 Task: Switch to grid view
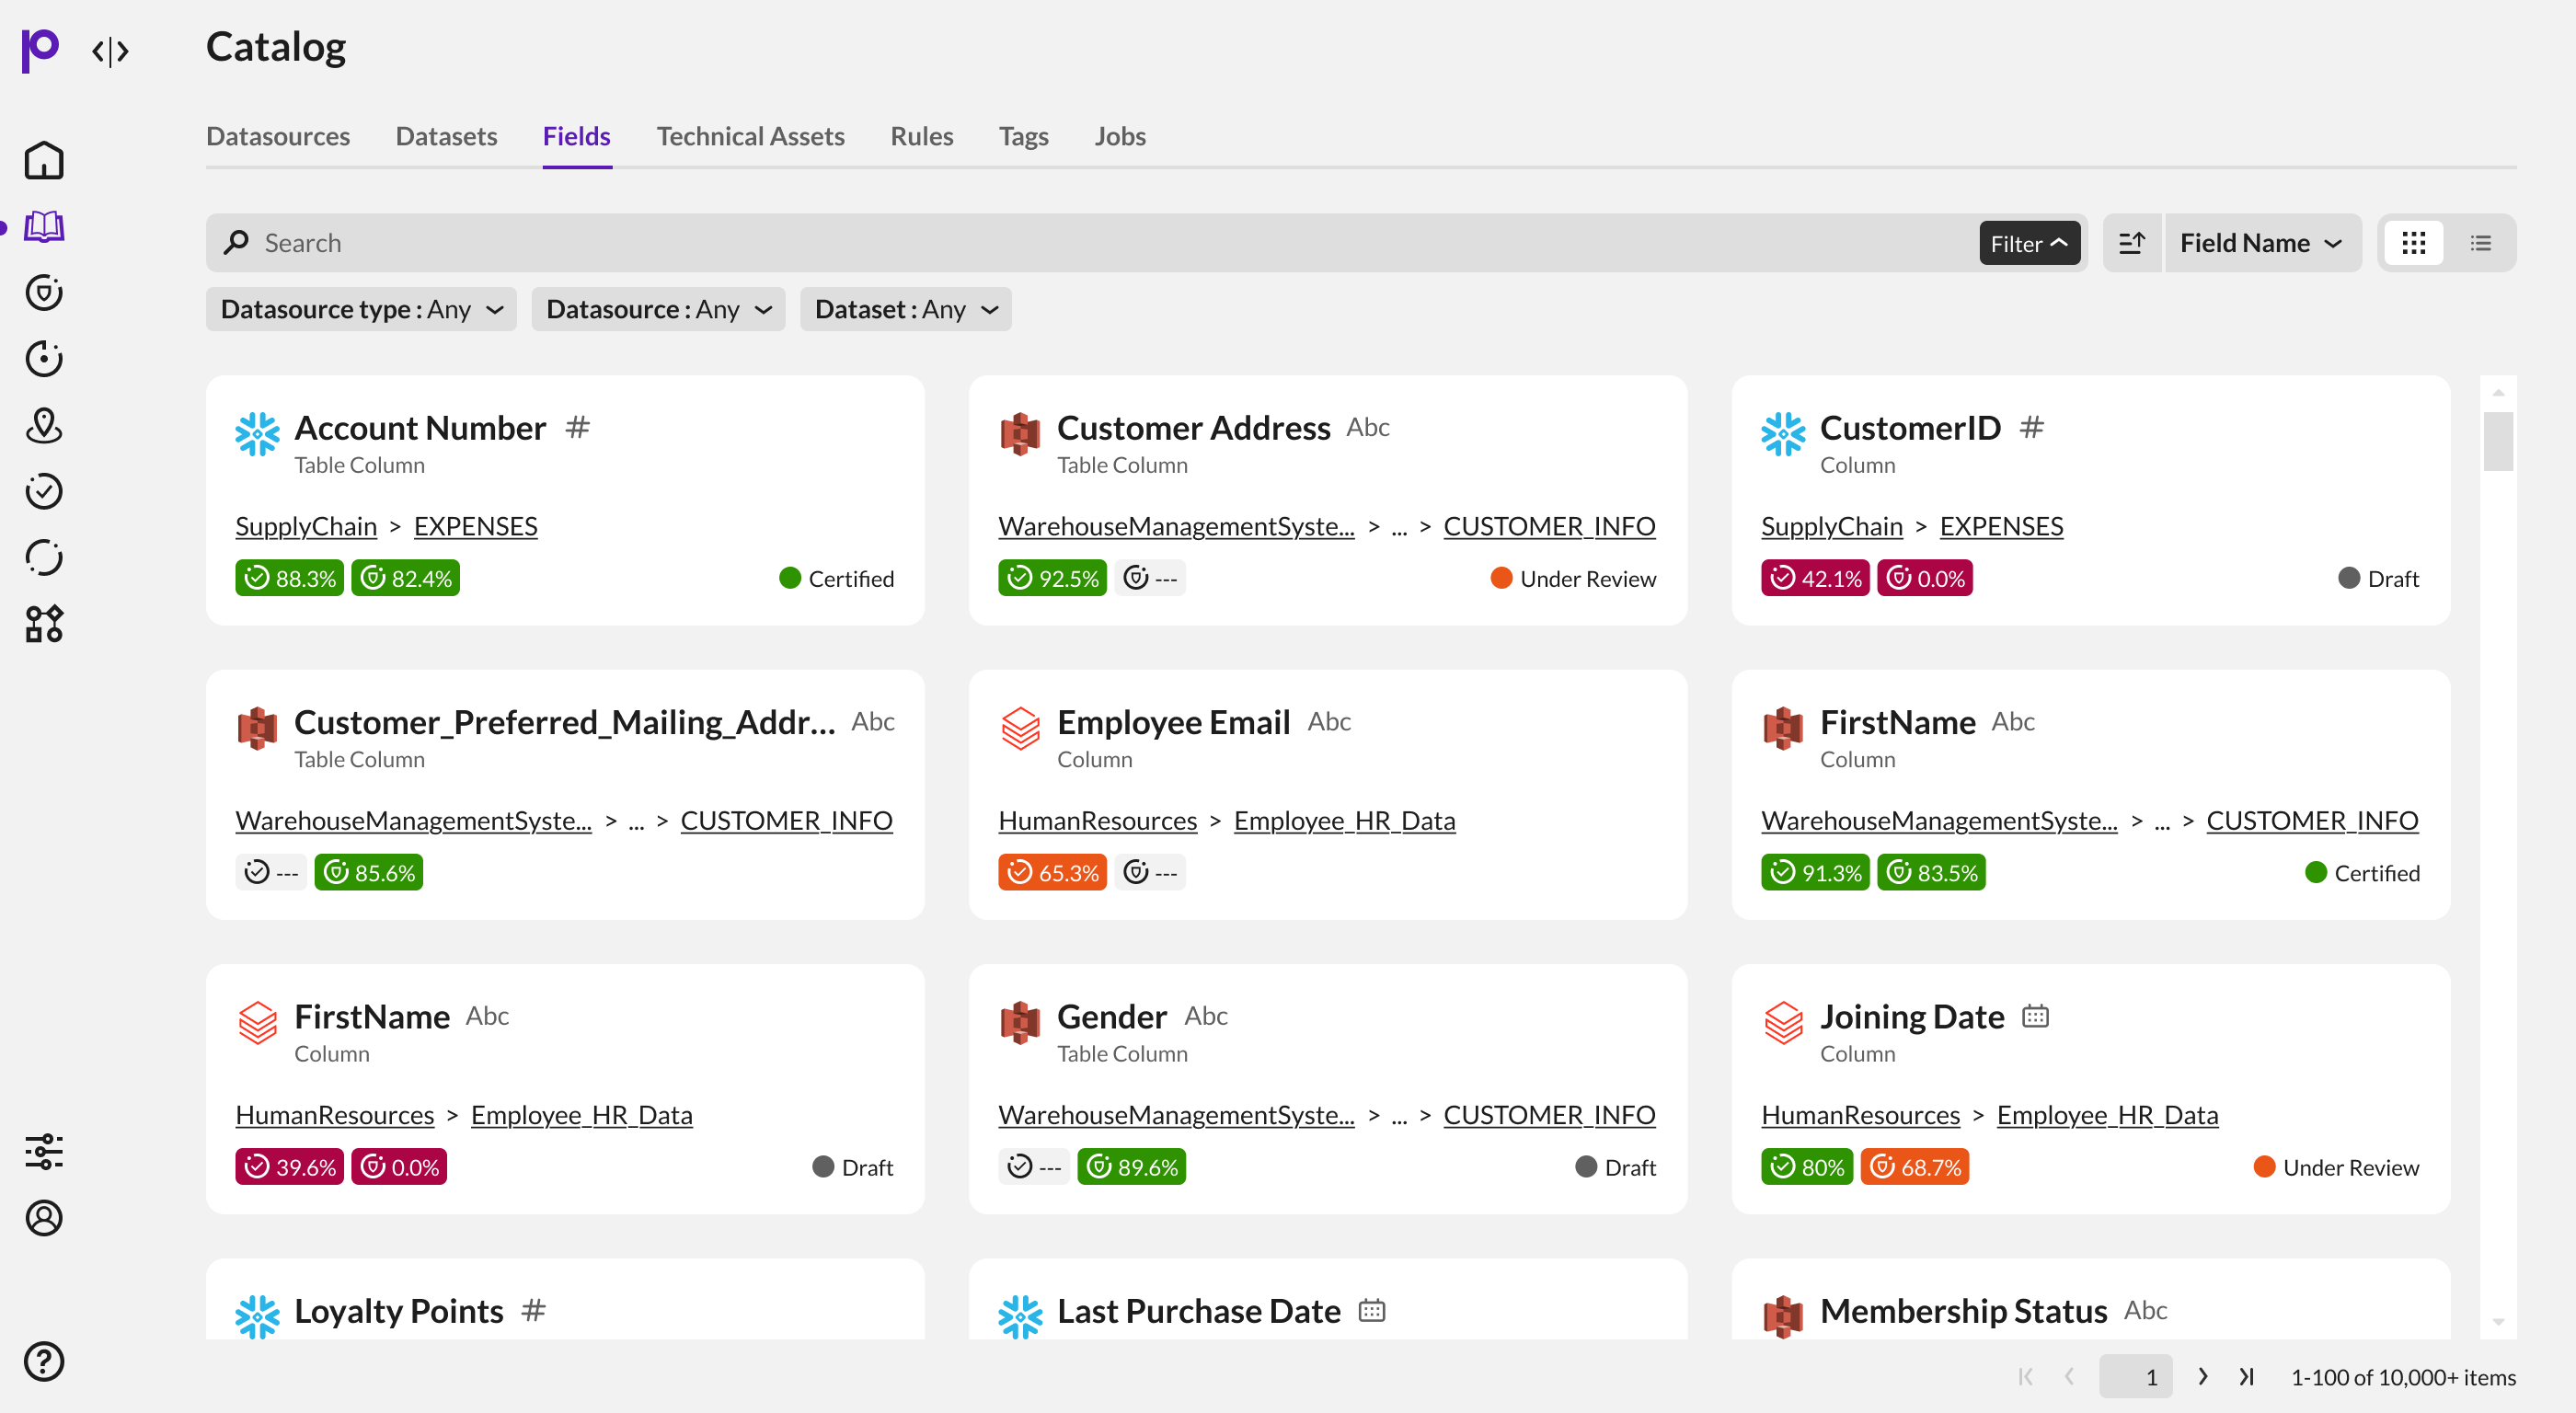[2413, 243]
